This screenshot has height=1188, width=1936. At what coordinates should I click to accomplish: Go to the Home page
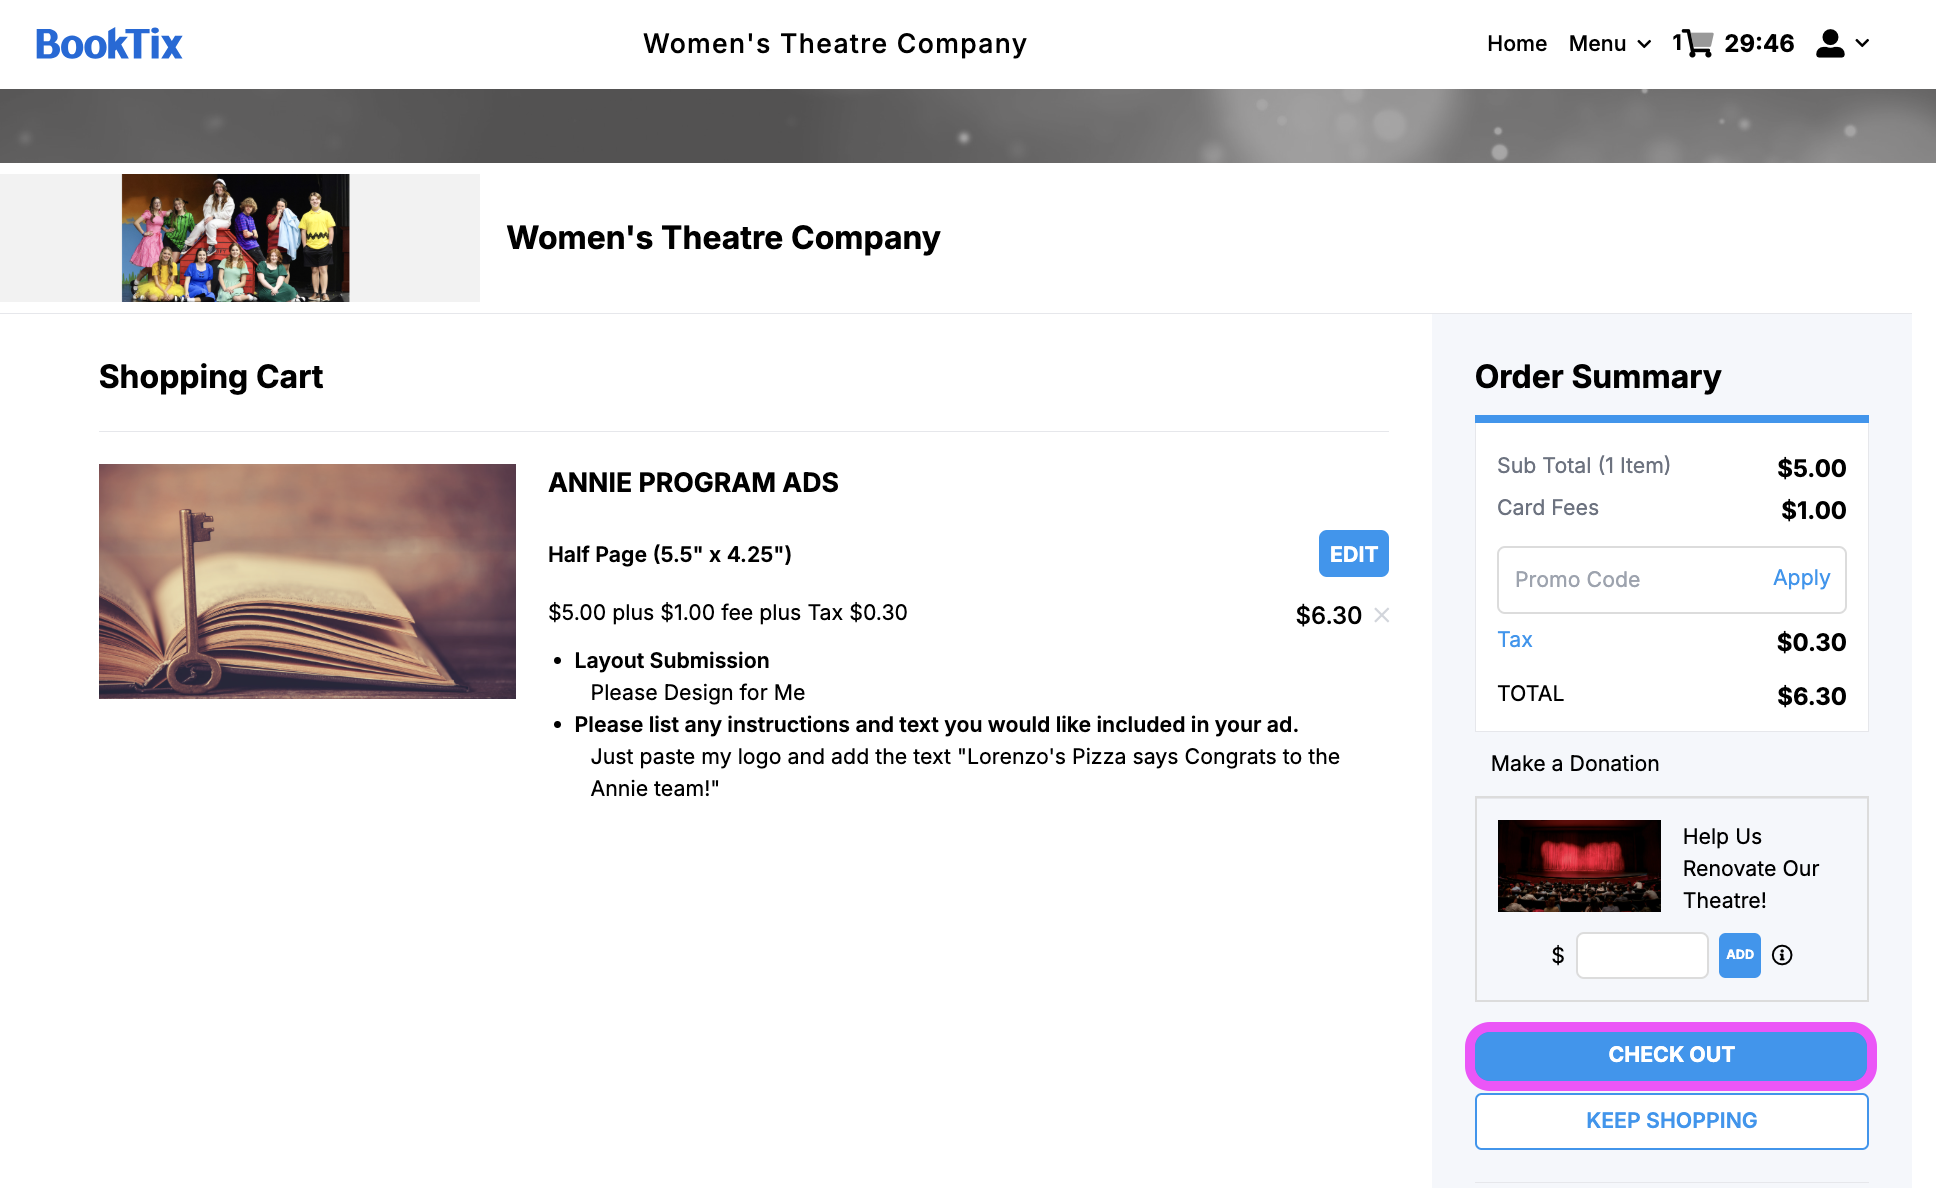click(1516, 44)
